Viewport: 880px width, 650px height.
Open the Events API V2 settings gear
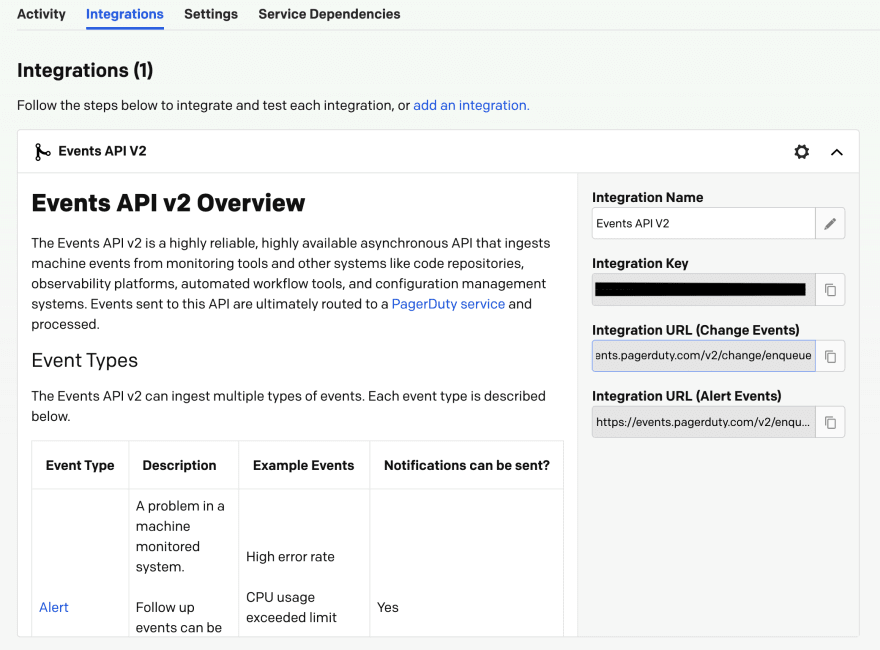click(x=801, y=152)
